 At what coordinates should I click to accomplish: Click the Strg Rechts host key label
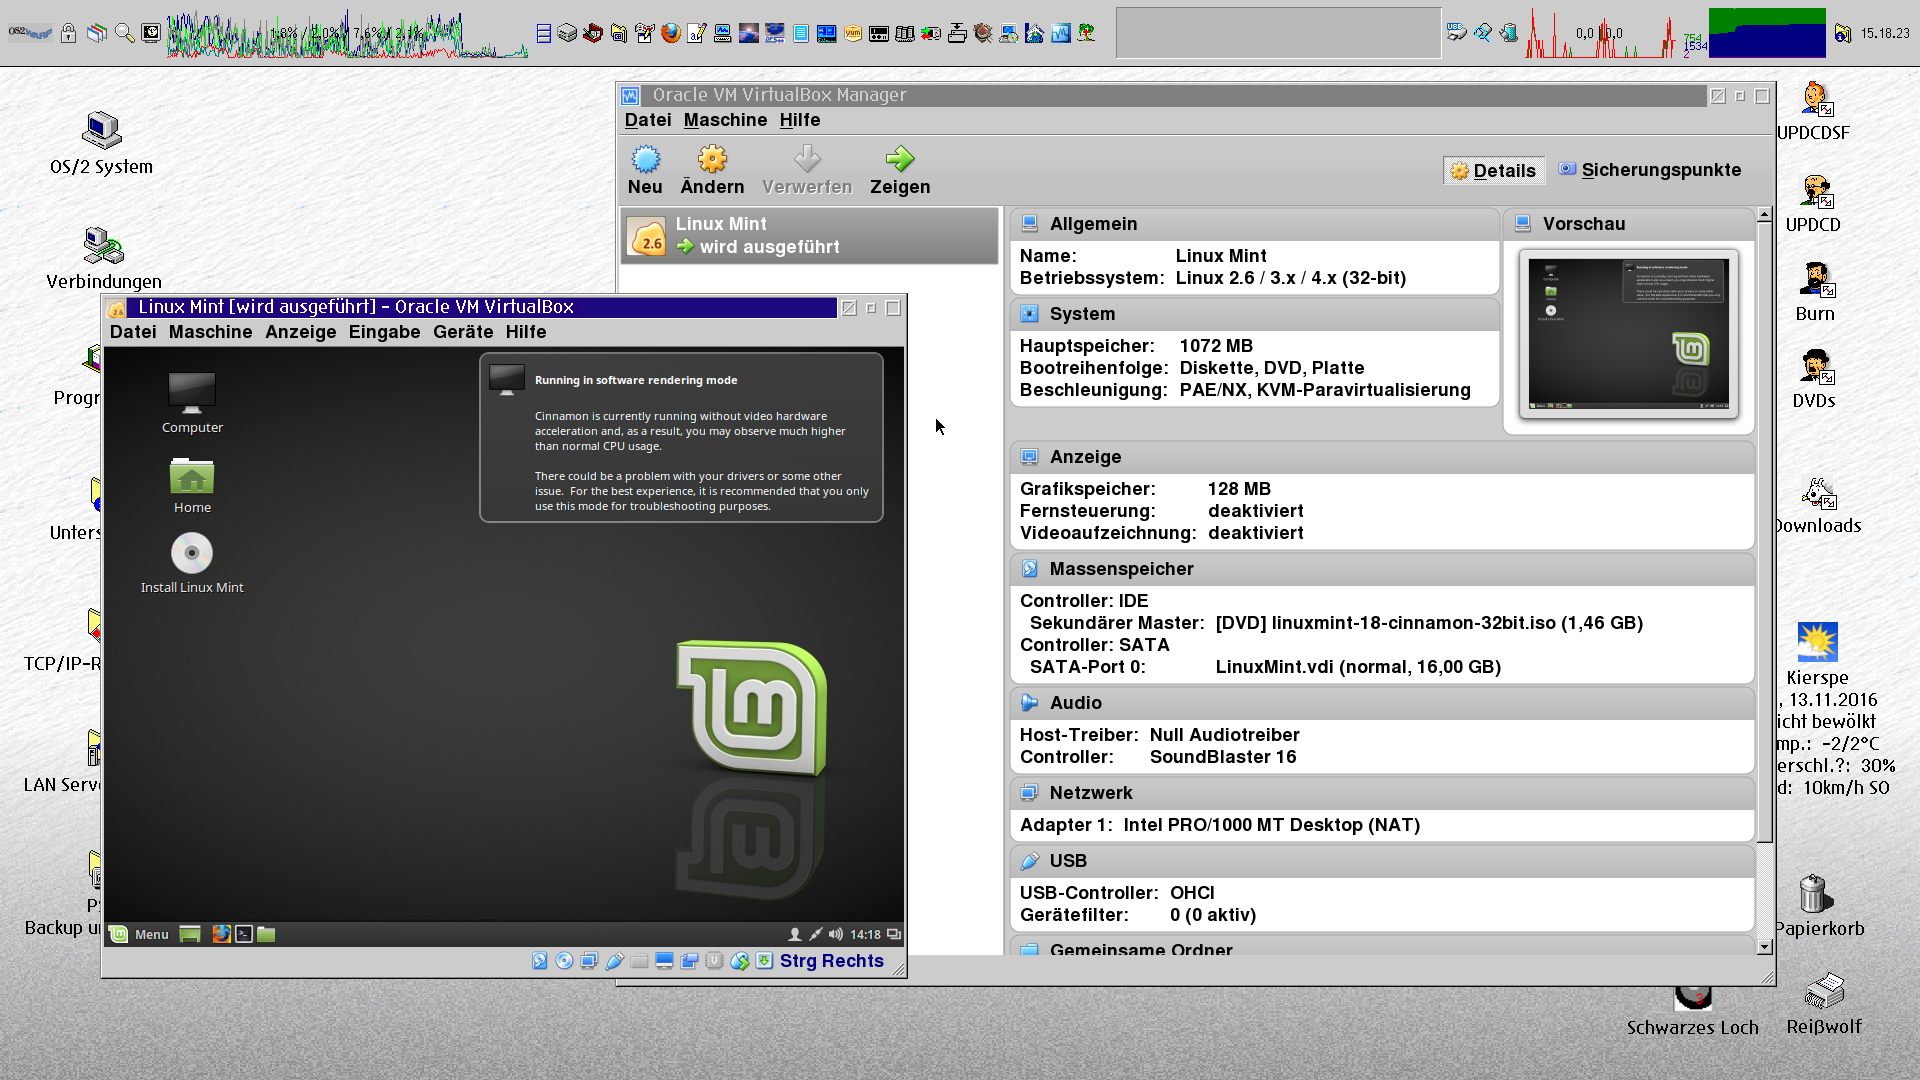832,961
